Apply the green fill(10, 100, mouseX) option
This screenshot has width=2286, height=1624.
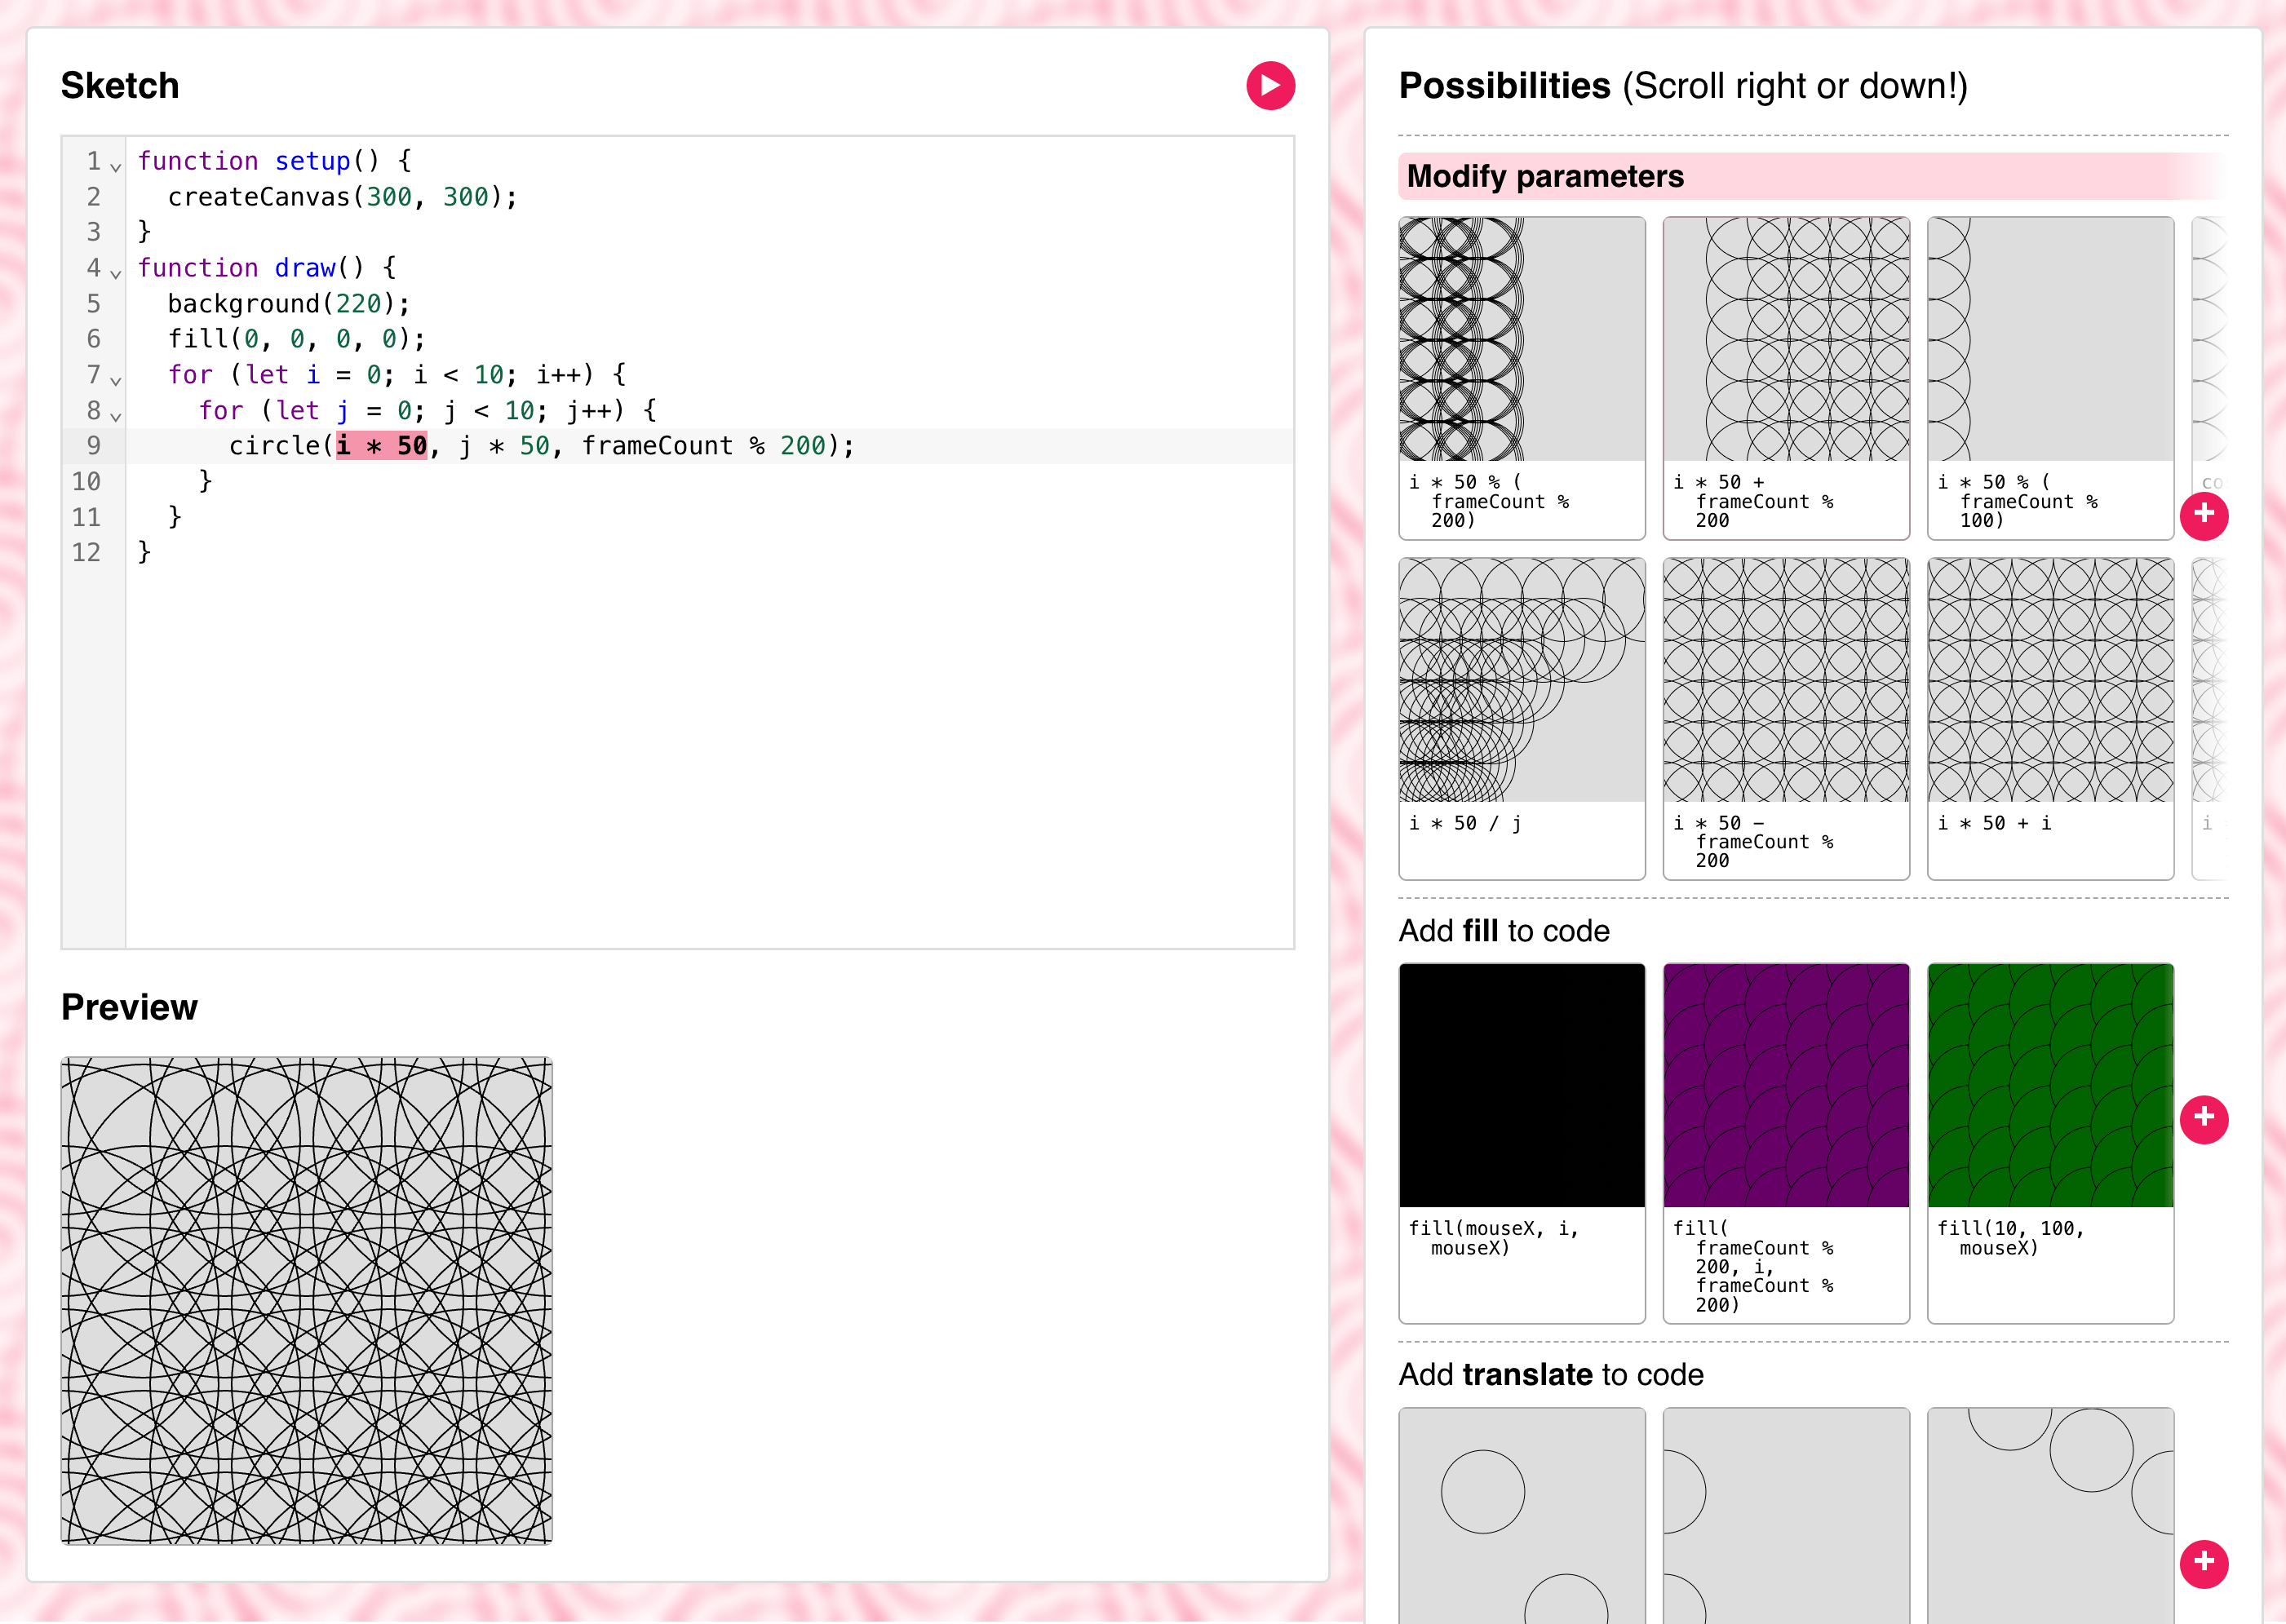pyautogui.click(x=2049, y=1142)
